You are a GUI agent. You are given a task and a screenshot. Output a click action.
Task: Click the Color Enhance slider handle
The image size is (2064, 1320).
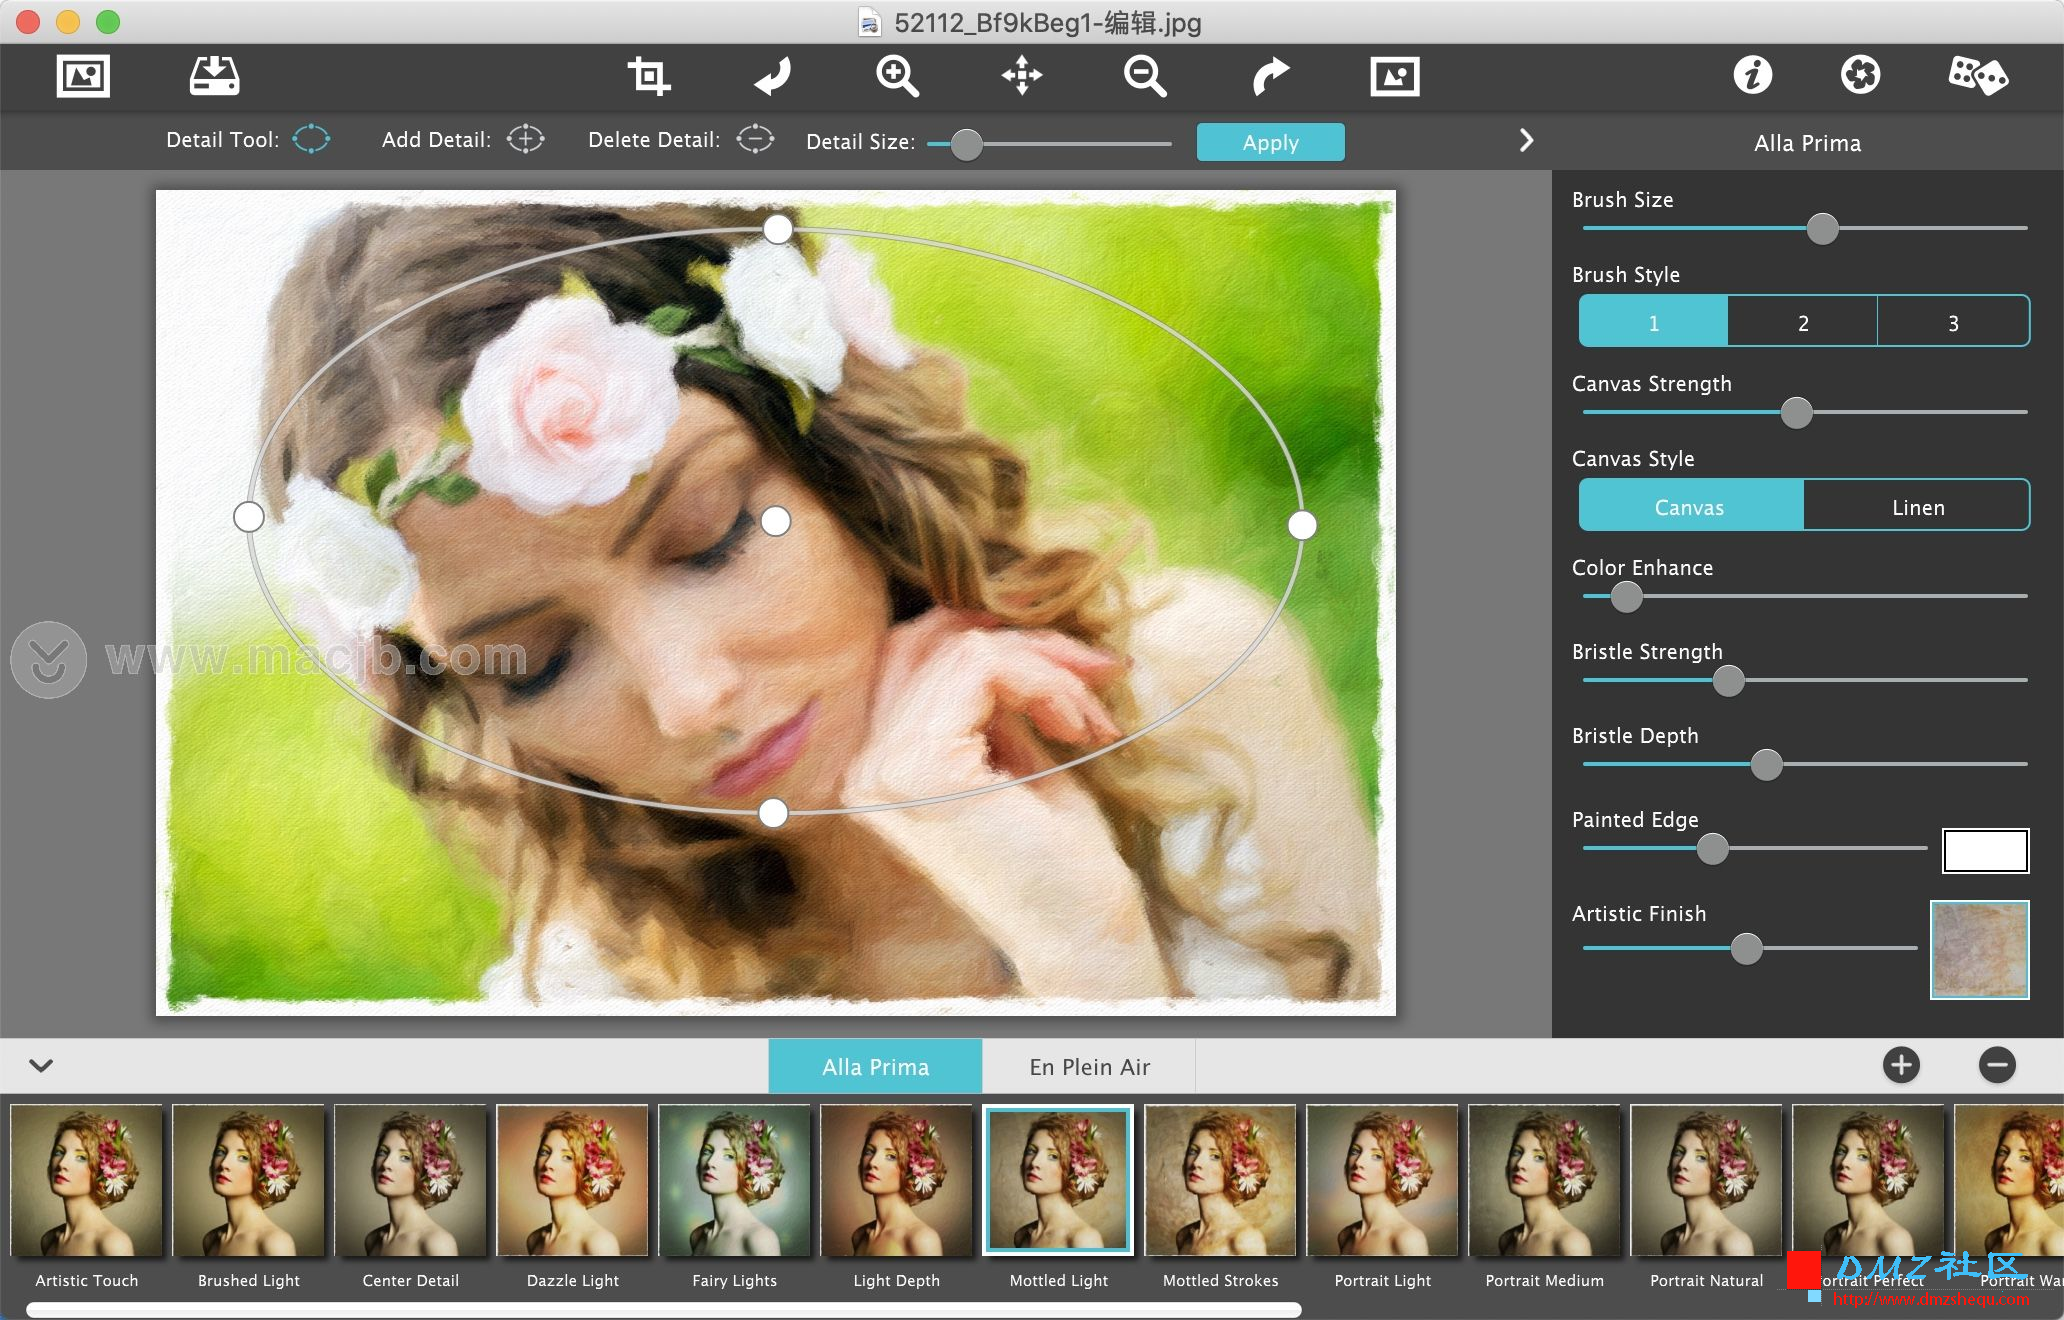coord(1627,597)
